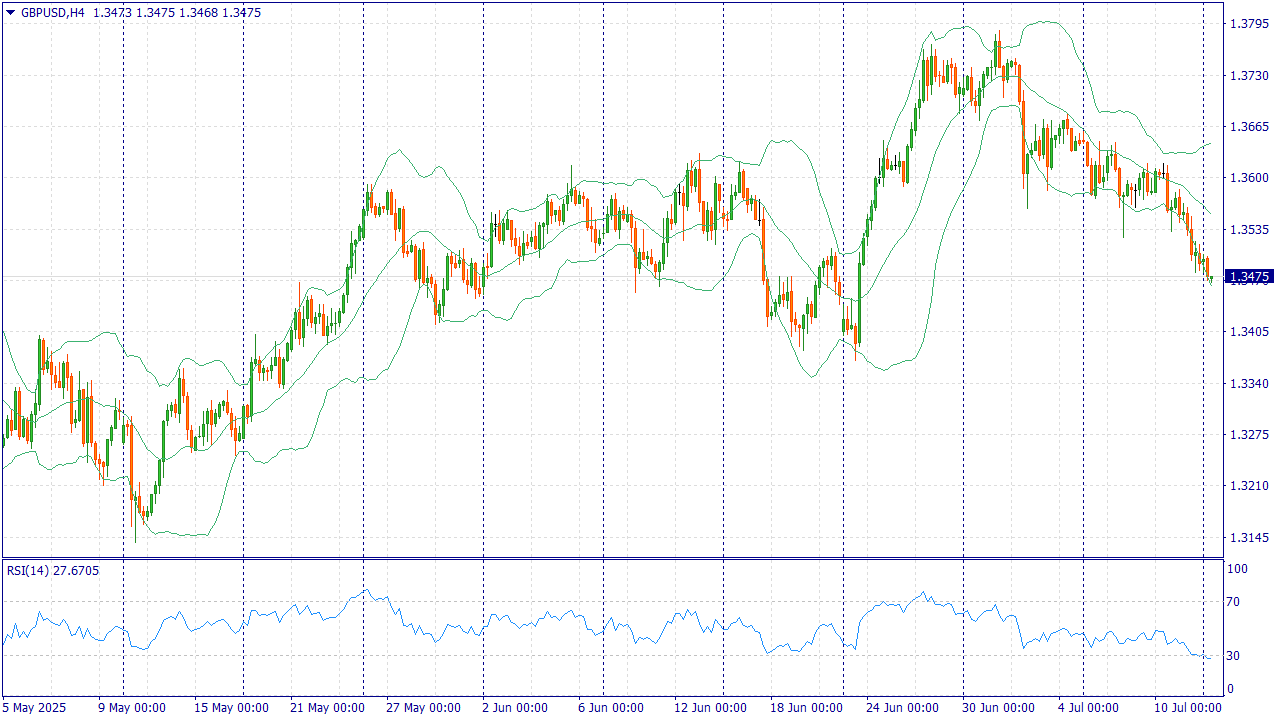Select the 6 Jun 00:00 time label
The height and width of the screenshot is (720, 1280).
point(609,708)
